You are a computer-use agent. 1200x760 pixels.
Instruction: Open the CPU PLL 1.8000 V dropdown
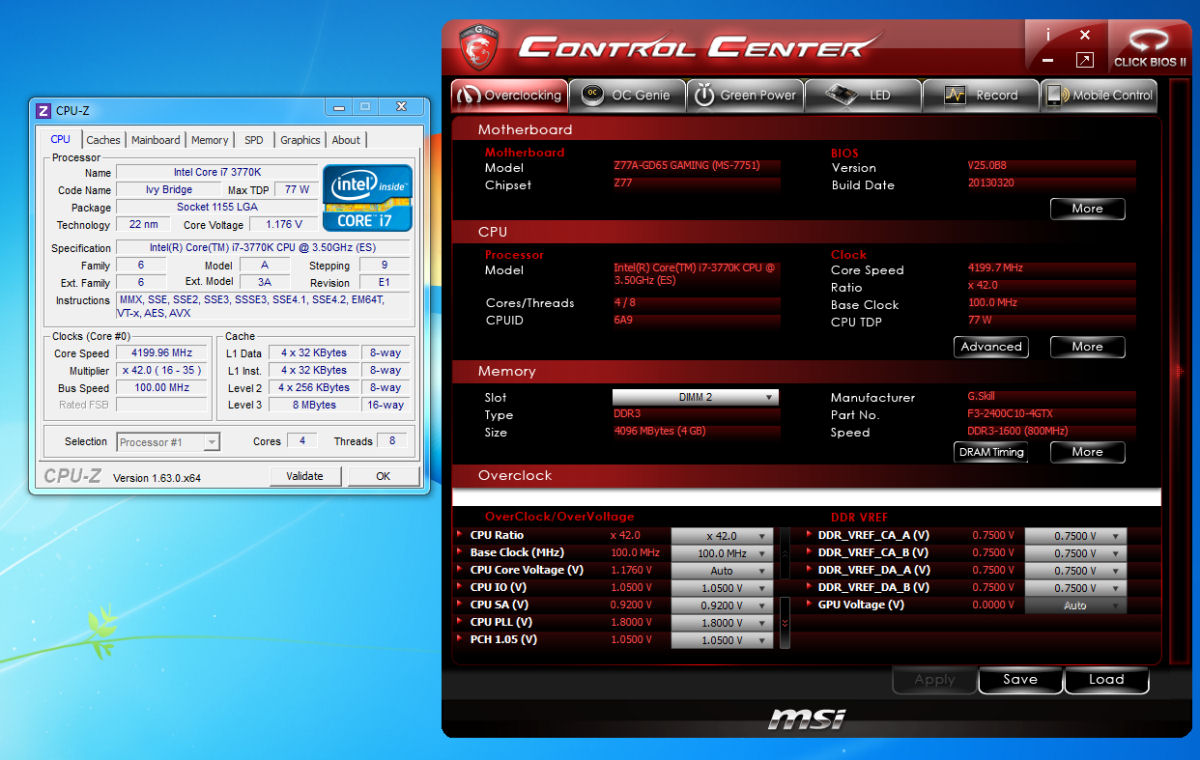(722, 623)
